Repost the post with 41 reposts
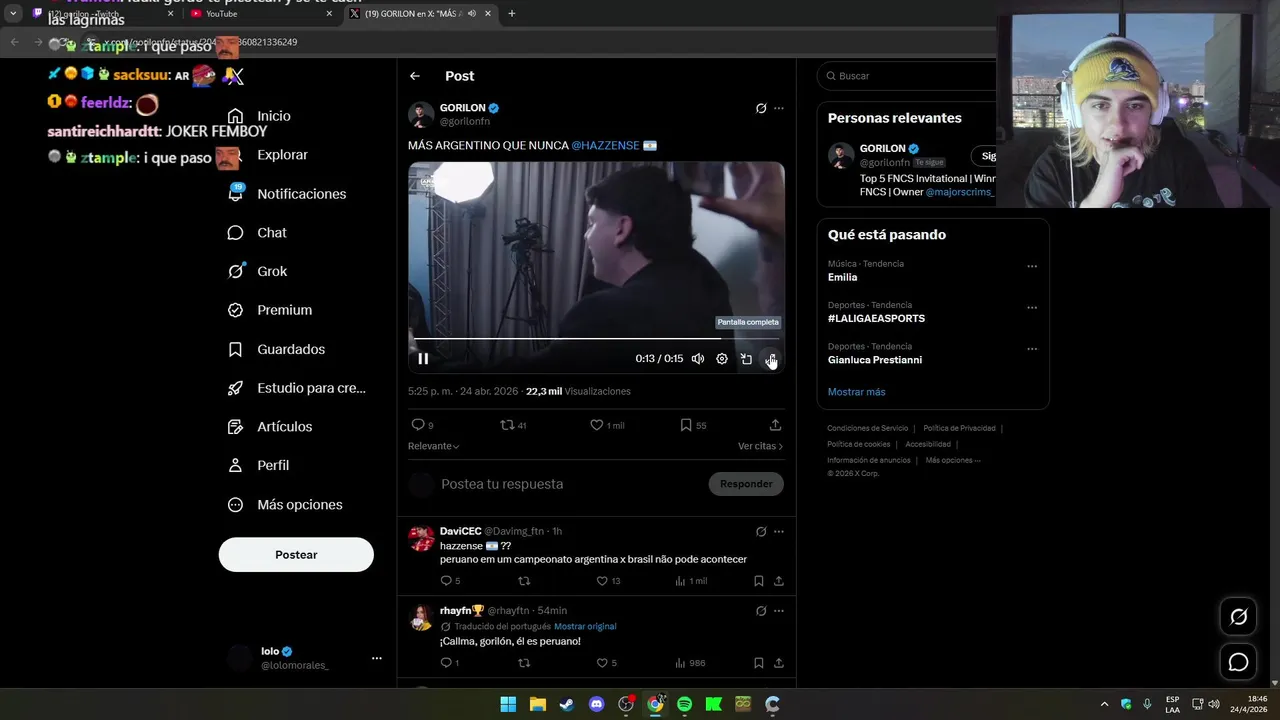This screenshot has width=1280, height=720. 507,425
